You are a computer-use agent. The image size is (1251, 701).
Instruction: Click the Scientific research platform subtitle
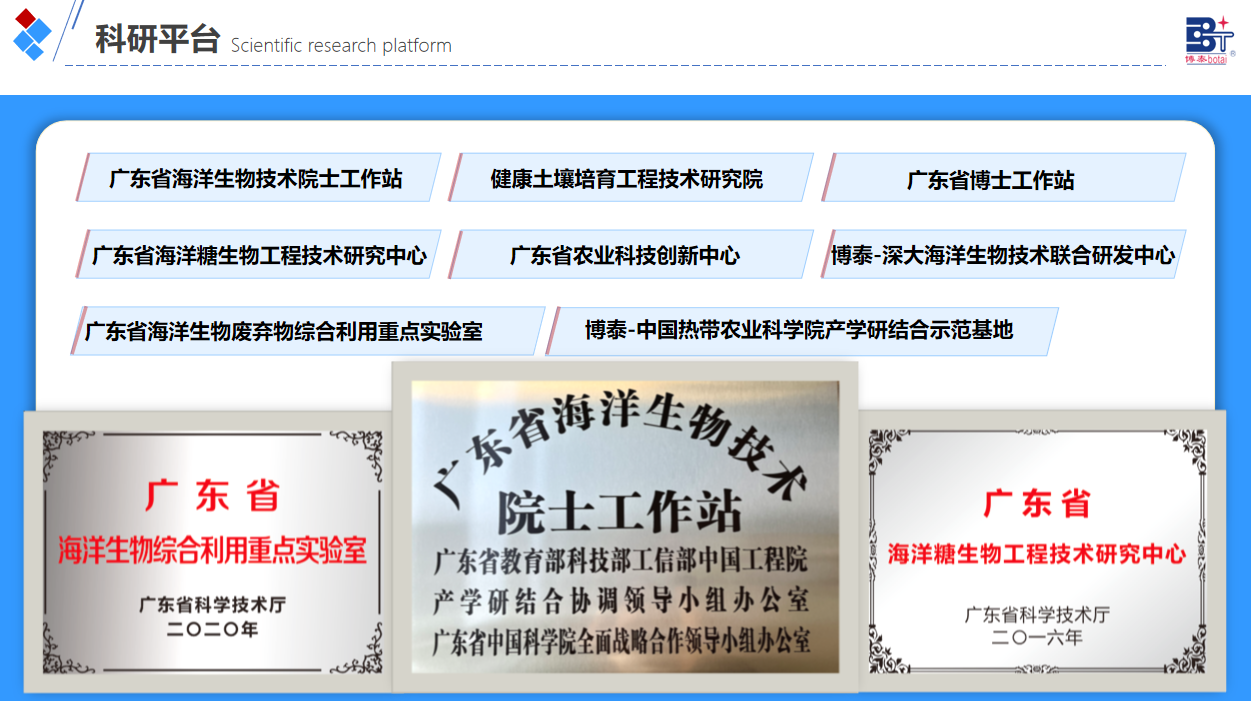pyautogui.click(x=341, y=46)
